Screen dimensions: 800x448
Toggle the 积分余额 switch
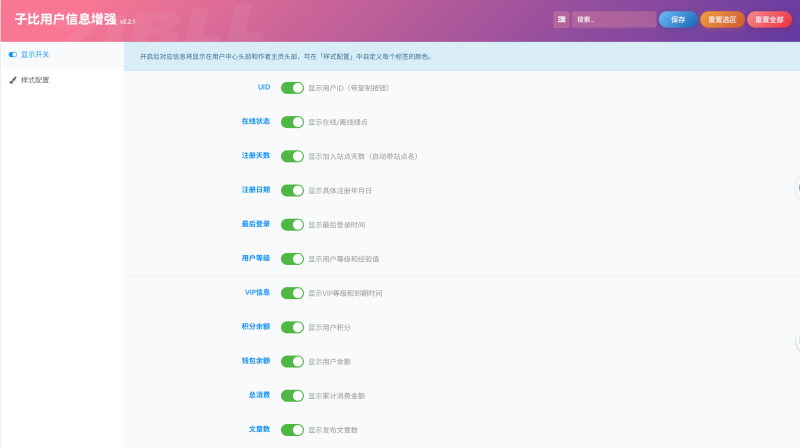[x=292, y=327]
